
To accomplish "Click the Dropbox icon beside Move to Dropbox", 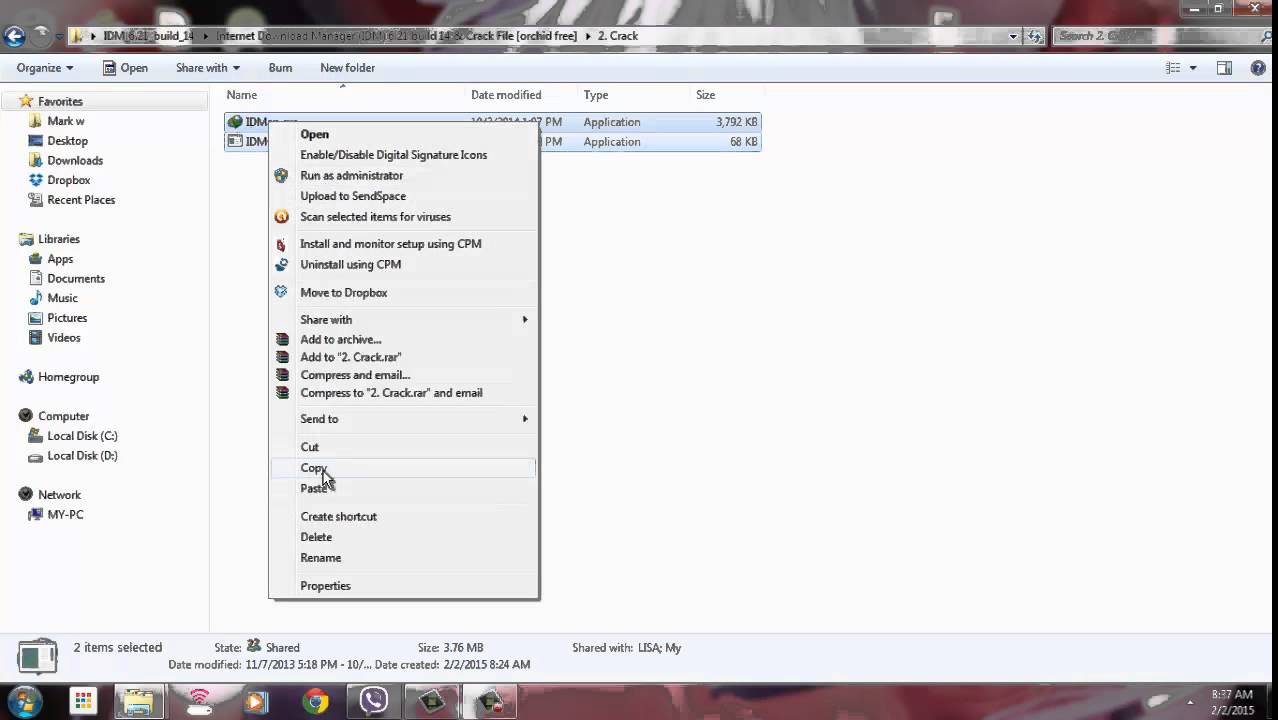I will click(x=281, y=292).
